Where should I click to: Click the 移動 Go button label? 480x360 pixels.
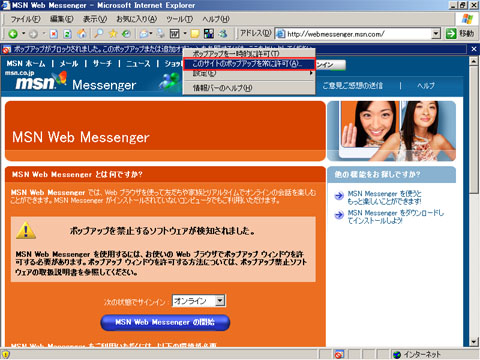tap(466, 34)
